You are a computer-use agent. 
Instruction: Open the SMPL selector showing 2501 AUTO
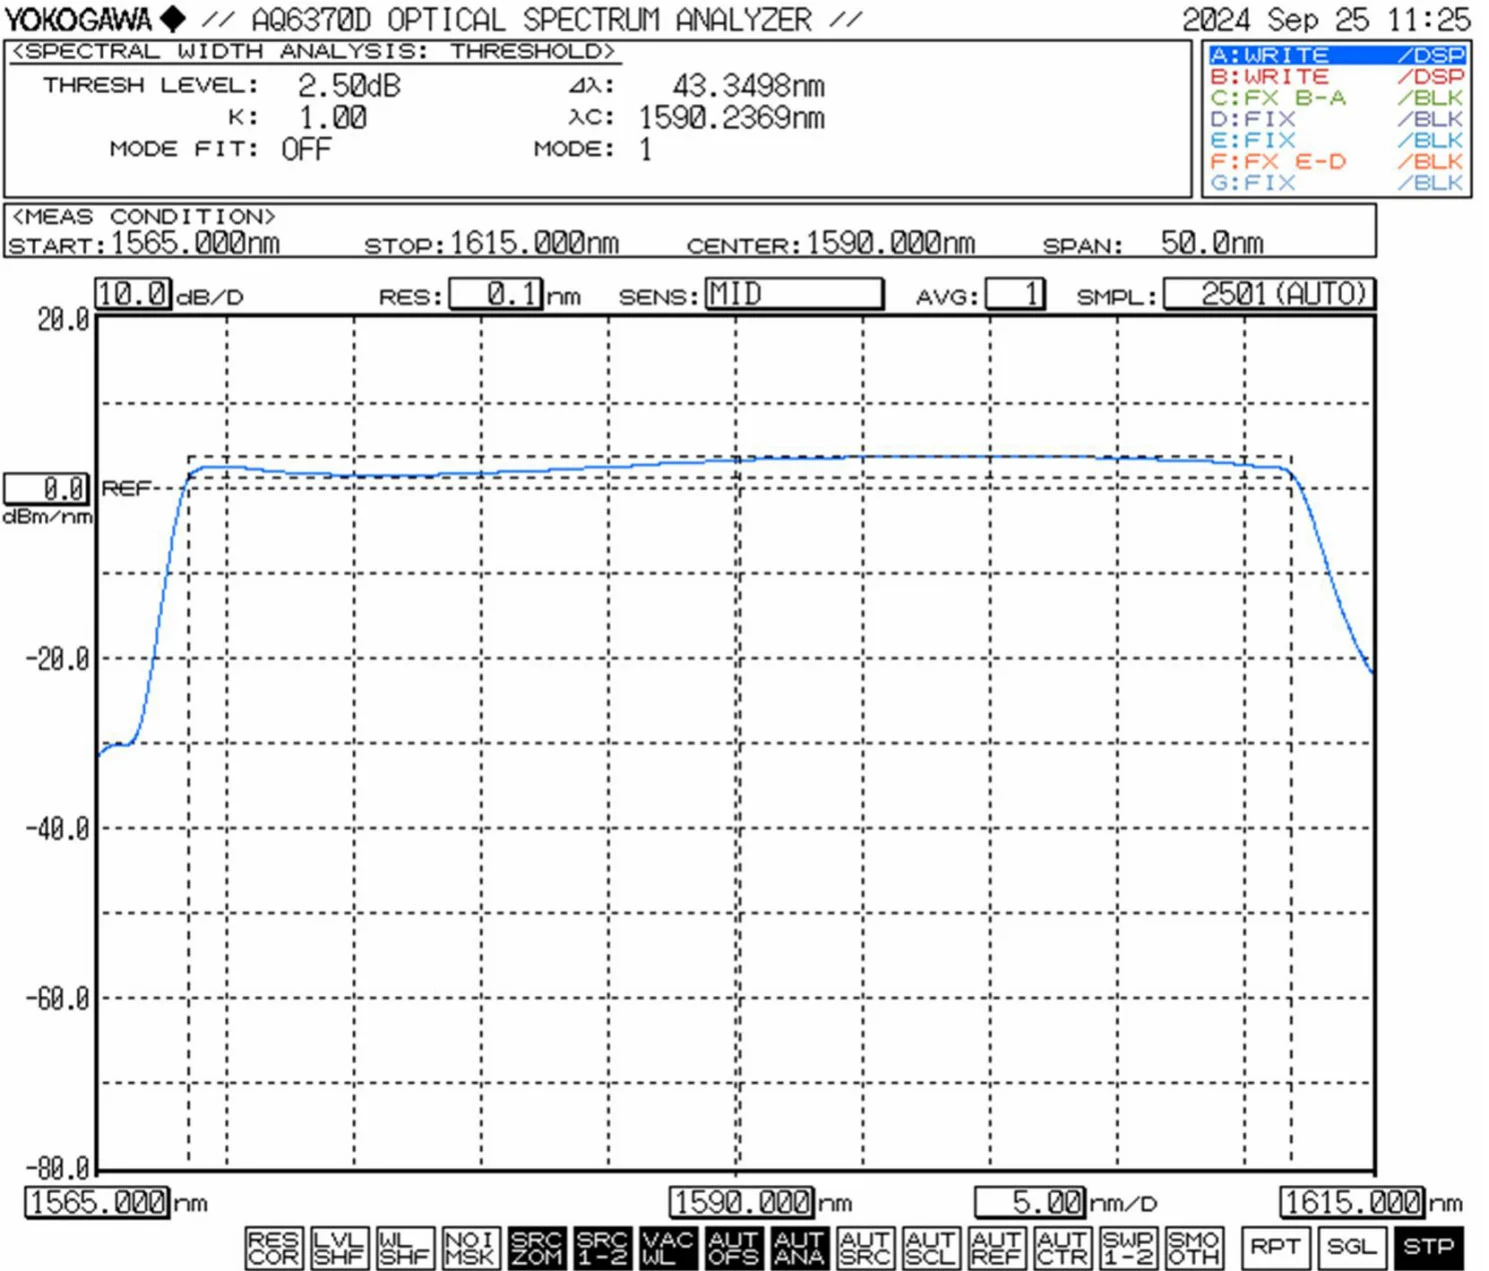click(1268, 293)
